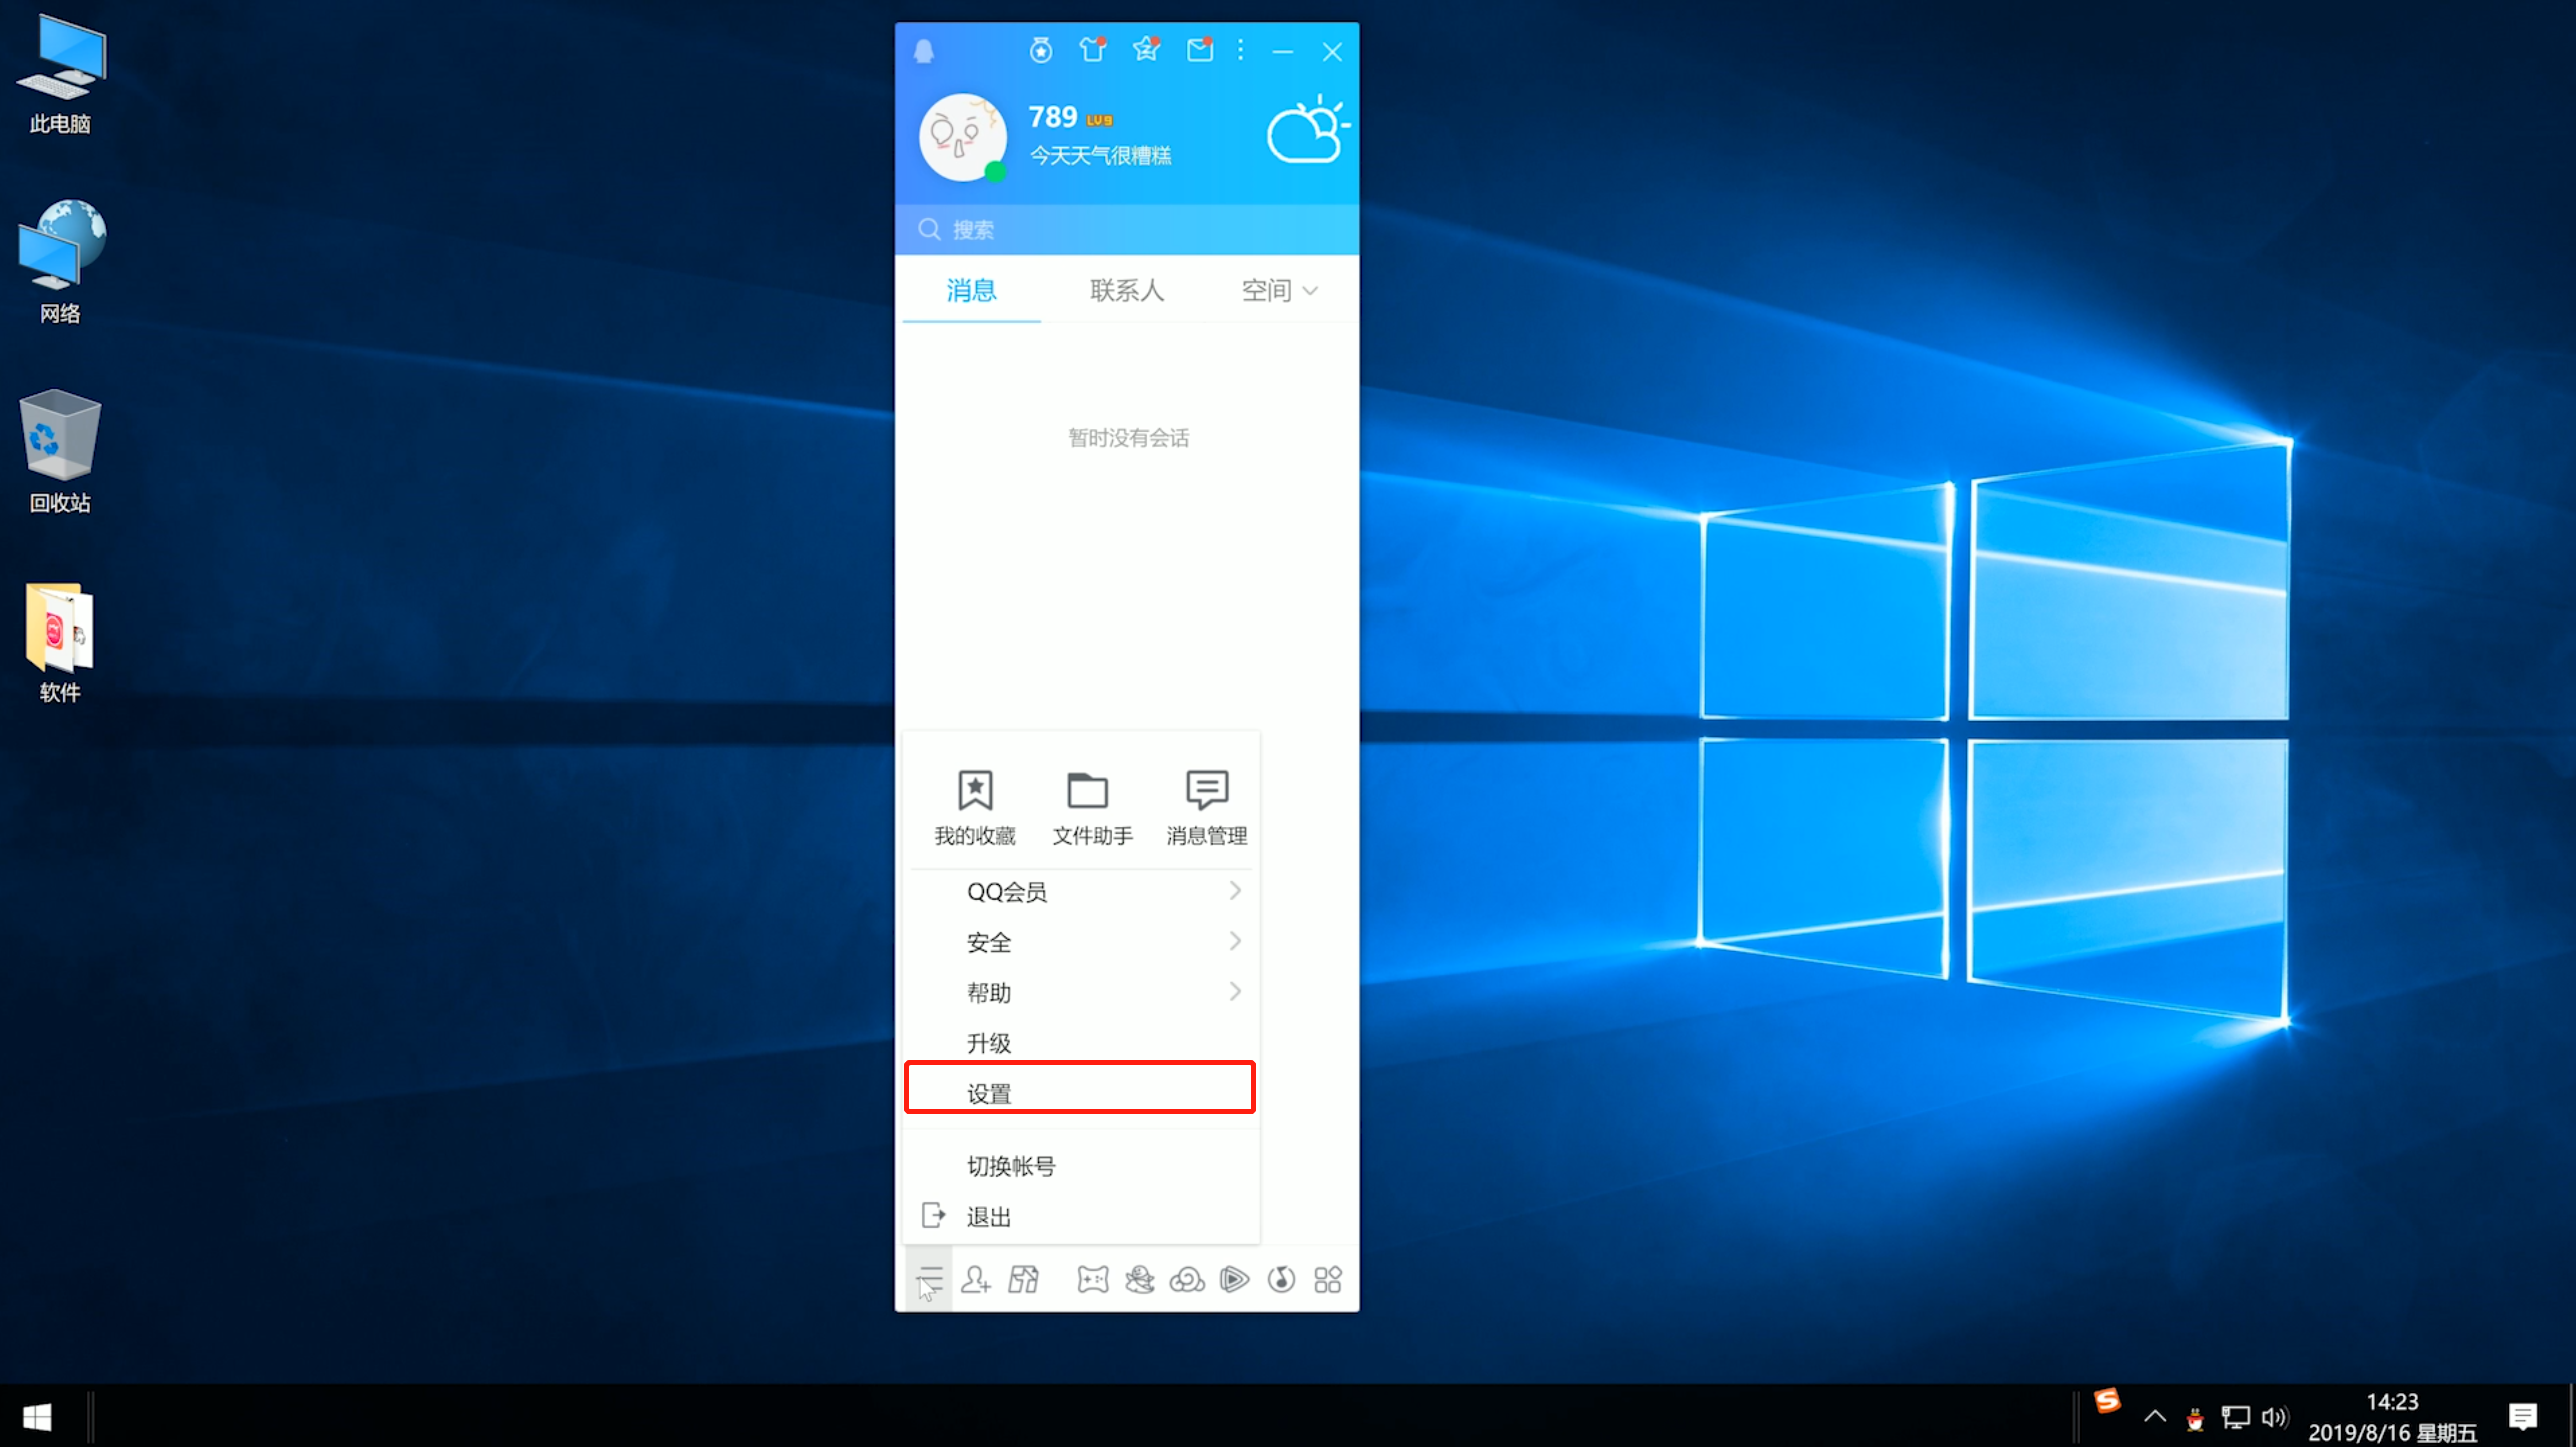Open the QQ Music note icon

click(1281, 1279)
